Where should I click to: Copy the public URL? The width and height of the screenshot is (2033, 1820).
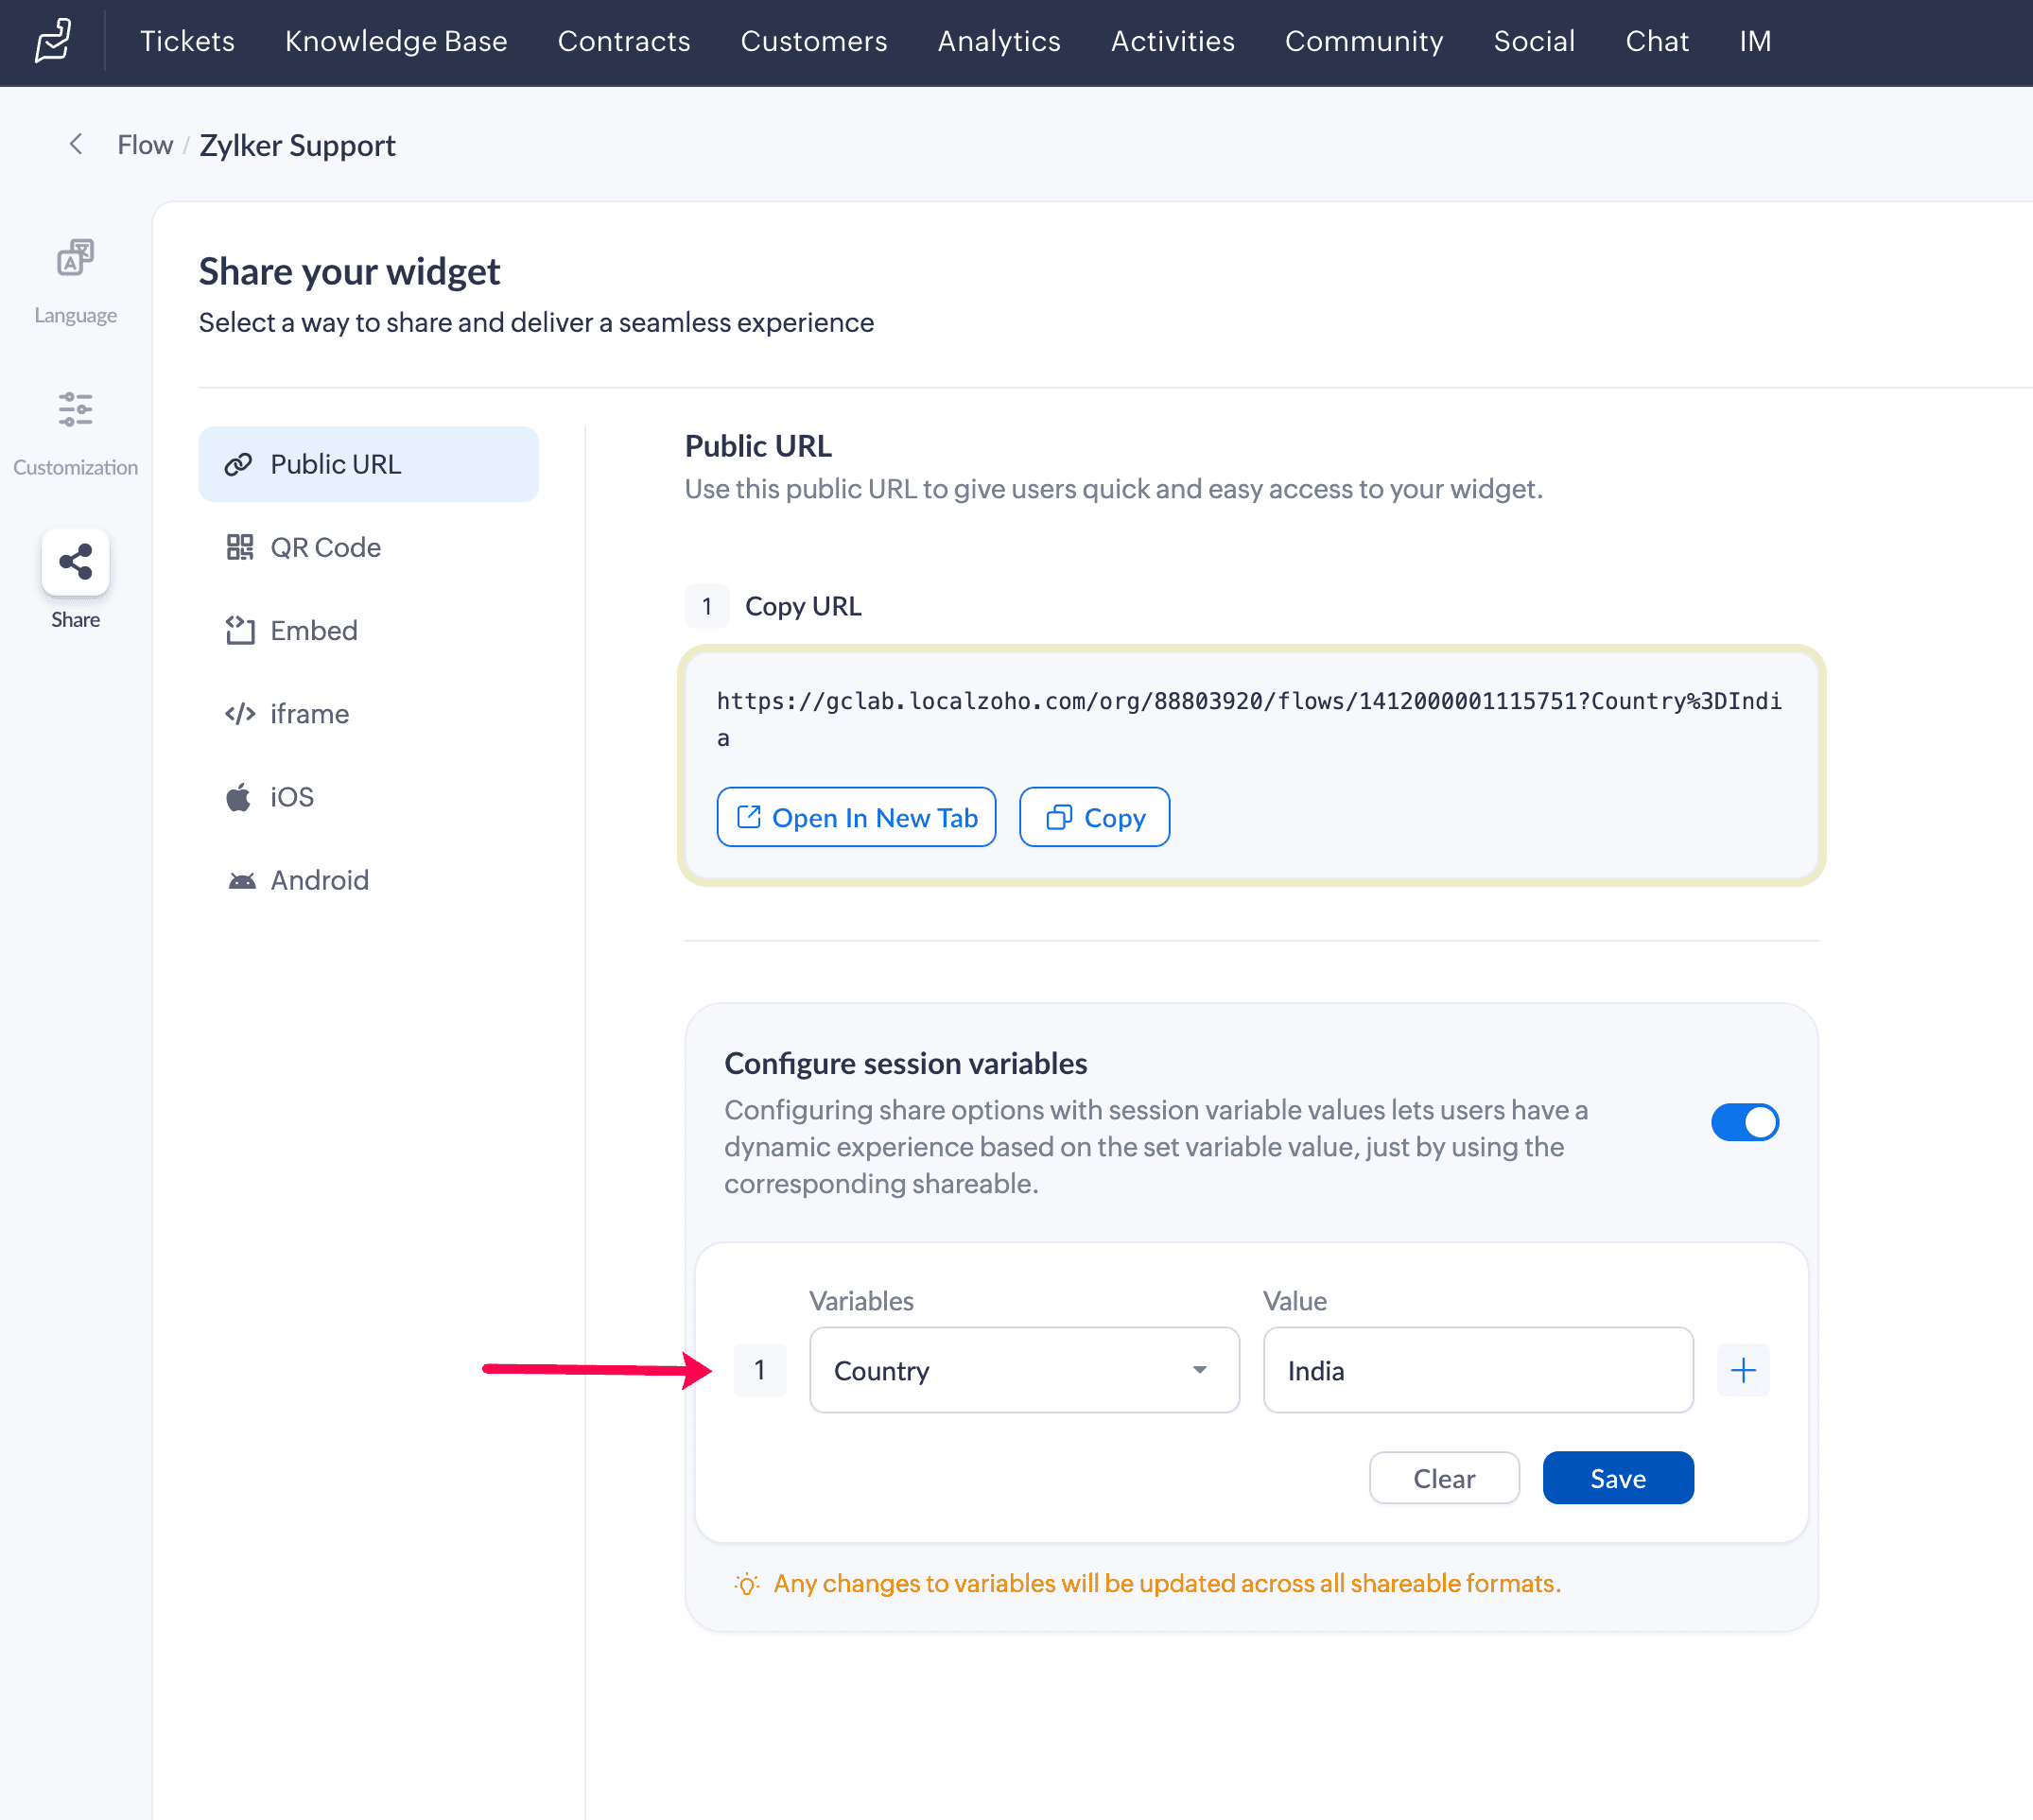(x=1094, y=817)
